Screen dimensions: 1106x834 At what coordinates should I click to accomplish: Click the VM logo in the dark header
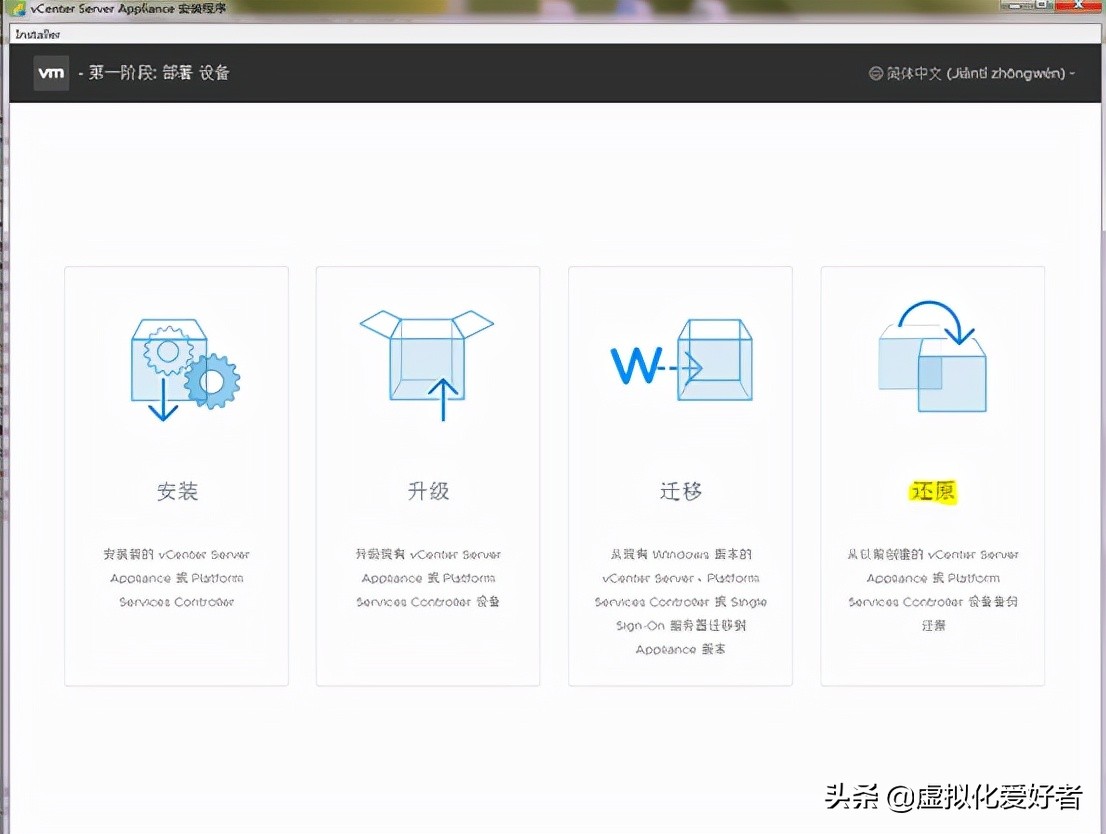(51, 72)
